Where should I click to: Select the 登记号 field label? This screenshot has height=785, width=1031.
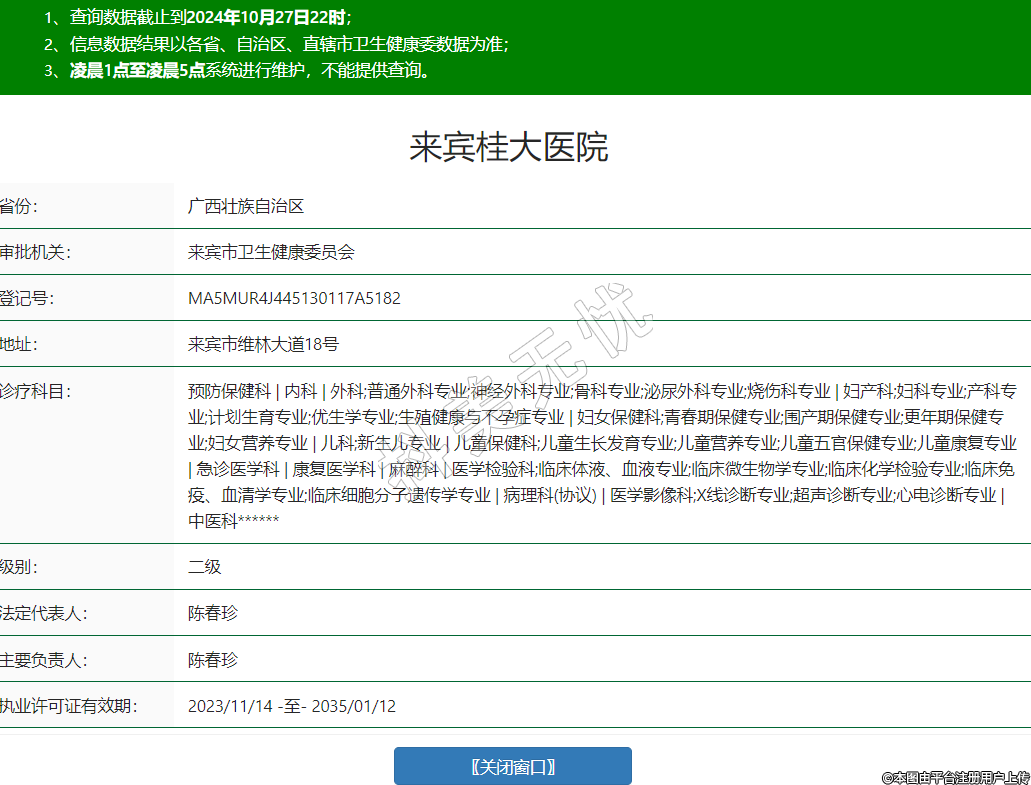pyautogui.click(x=26, y=298)
